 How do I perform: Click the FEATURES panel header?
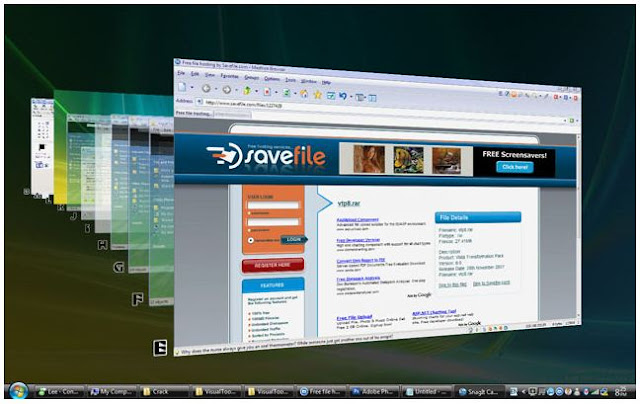273,285
